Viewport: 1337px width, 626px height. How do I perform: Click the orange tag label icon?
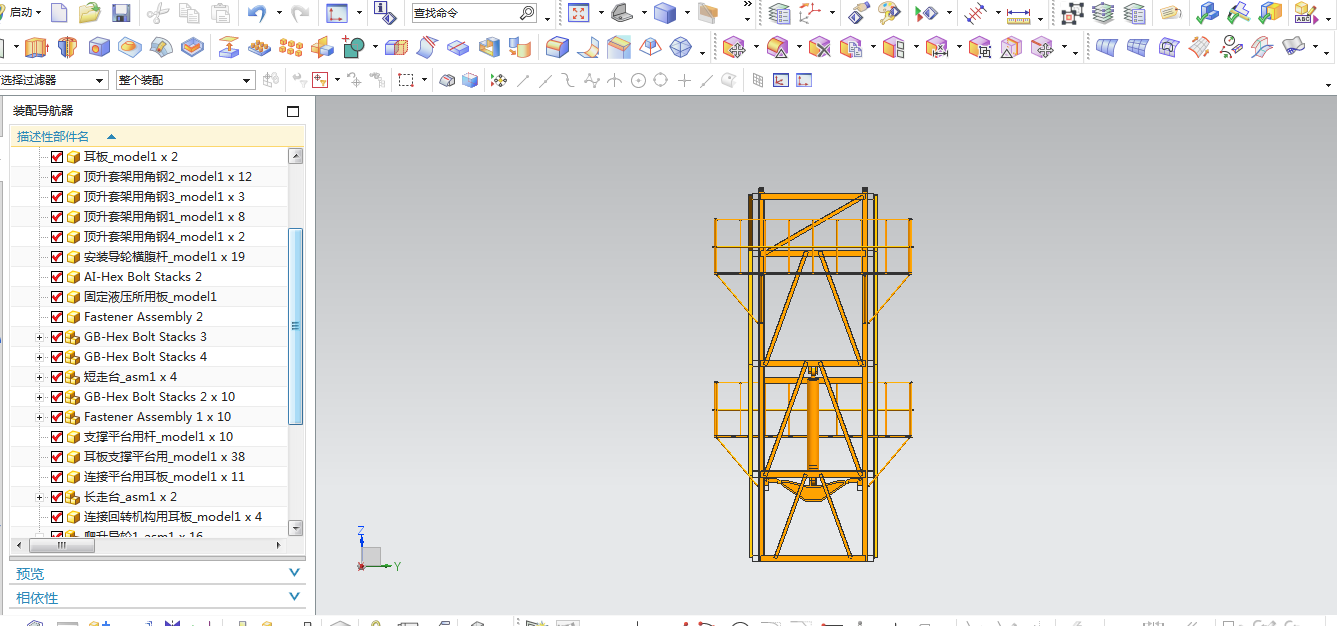pyautogui.click(x=1171, y=13)
